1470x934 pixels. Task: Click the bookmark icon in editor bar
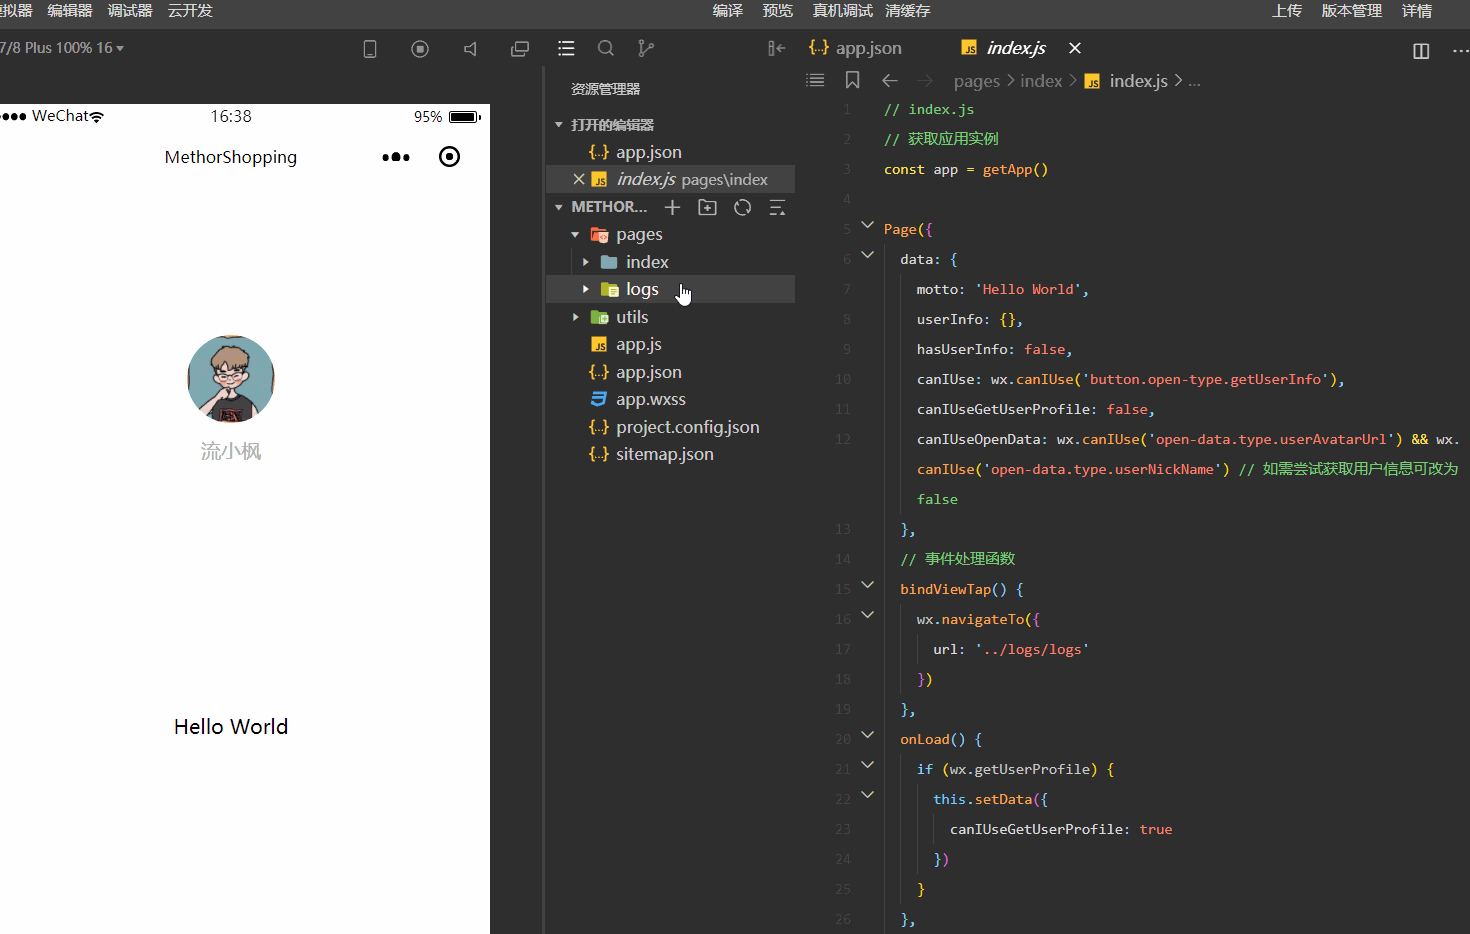[853, 80]
